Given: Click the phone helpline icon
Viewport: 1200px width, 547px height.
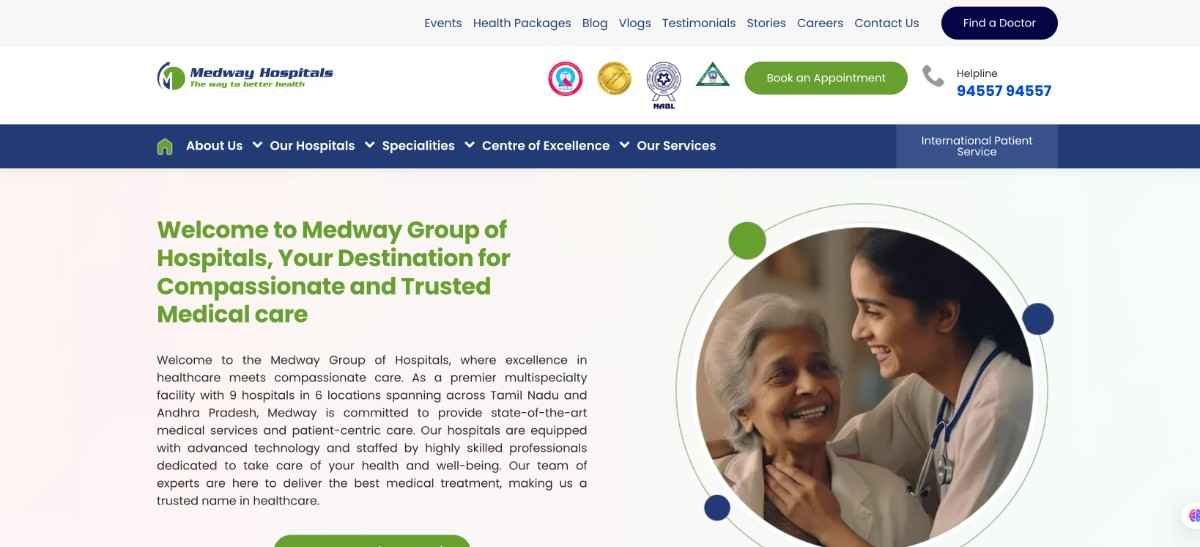Looking at the screenshot, I should [933, 76].
